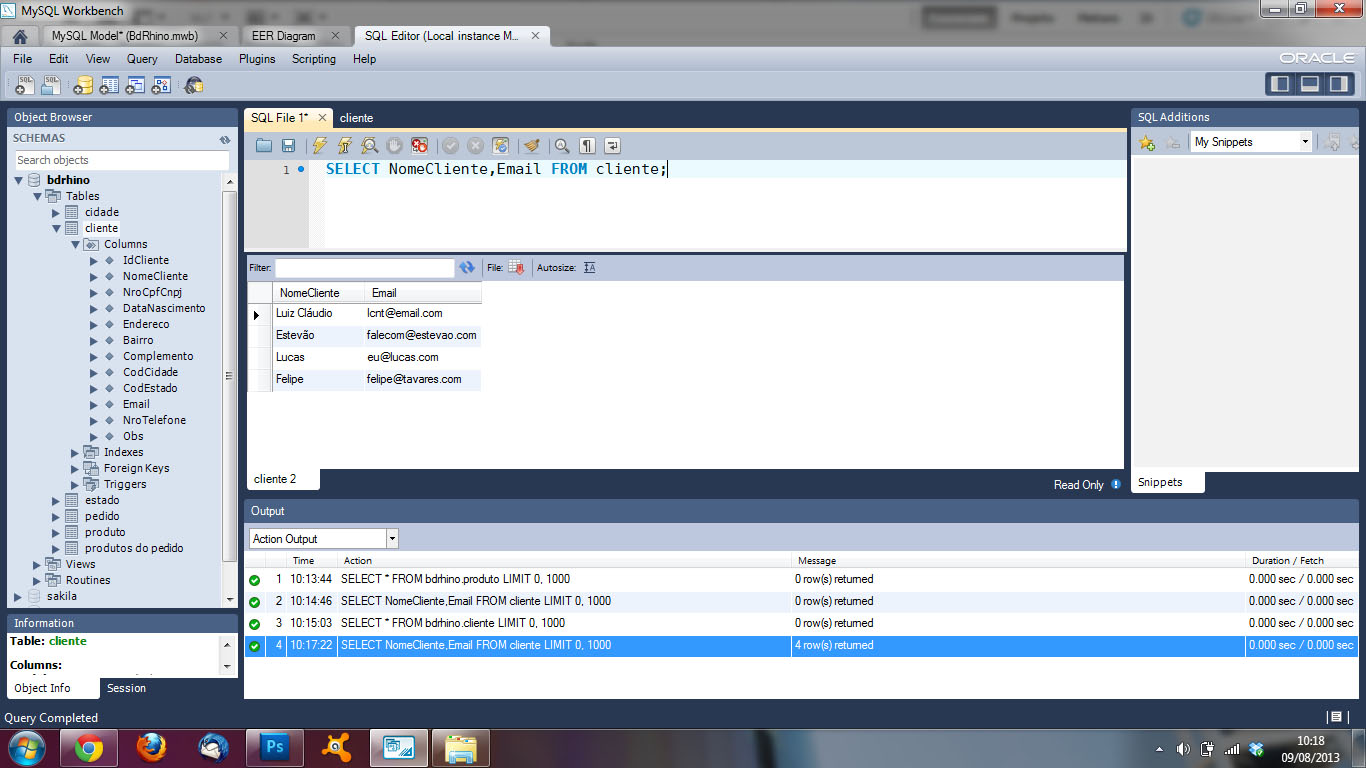
Task: Execute the SQL query with lightning bolt
Action: coord(320,146)
